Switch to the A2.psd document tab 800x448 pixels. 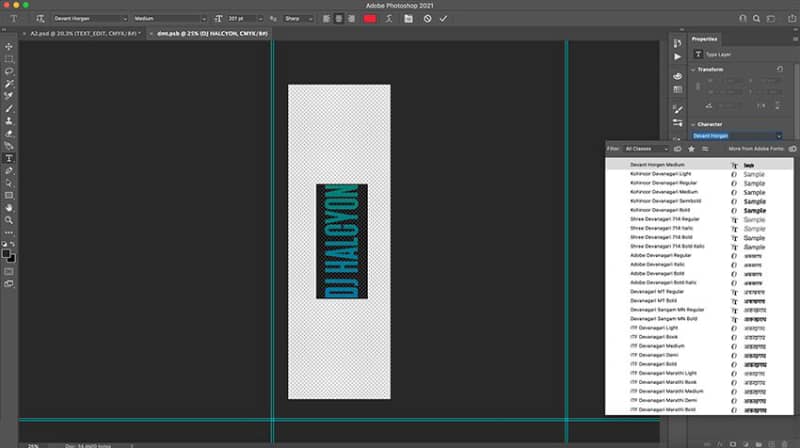(x=83, y=34)
